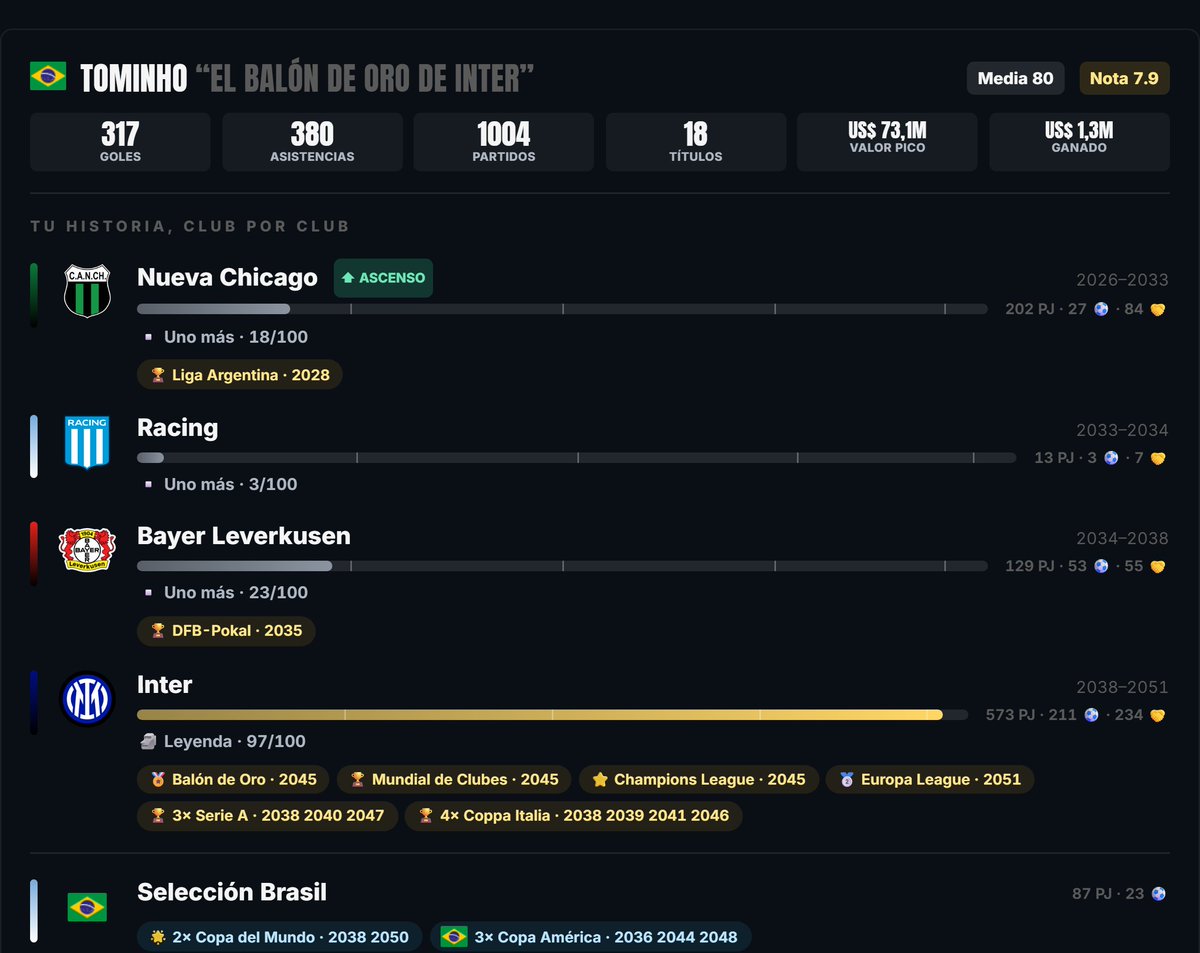Click the "13 PJ" matches stat
Image resolution: width=1200 pixels, height=953 pixels.
pyautogui.click(x=1054, y=458)
